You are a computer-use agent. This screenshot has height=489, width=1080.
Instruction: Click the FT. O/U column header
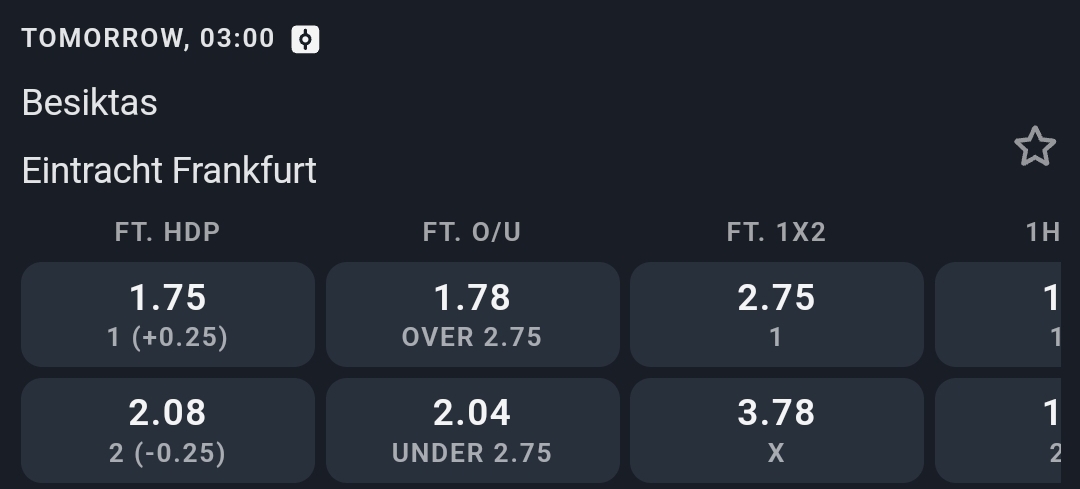click(472, 232)
